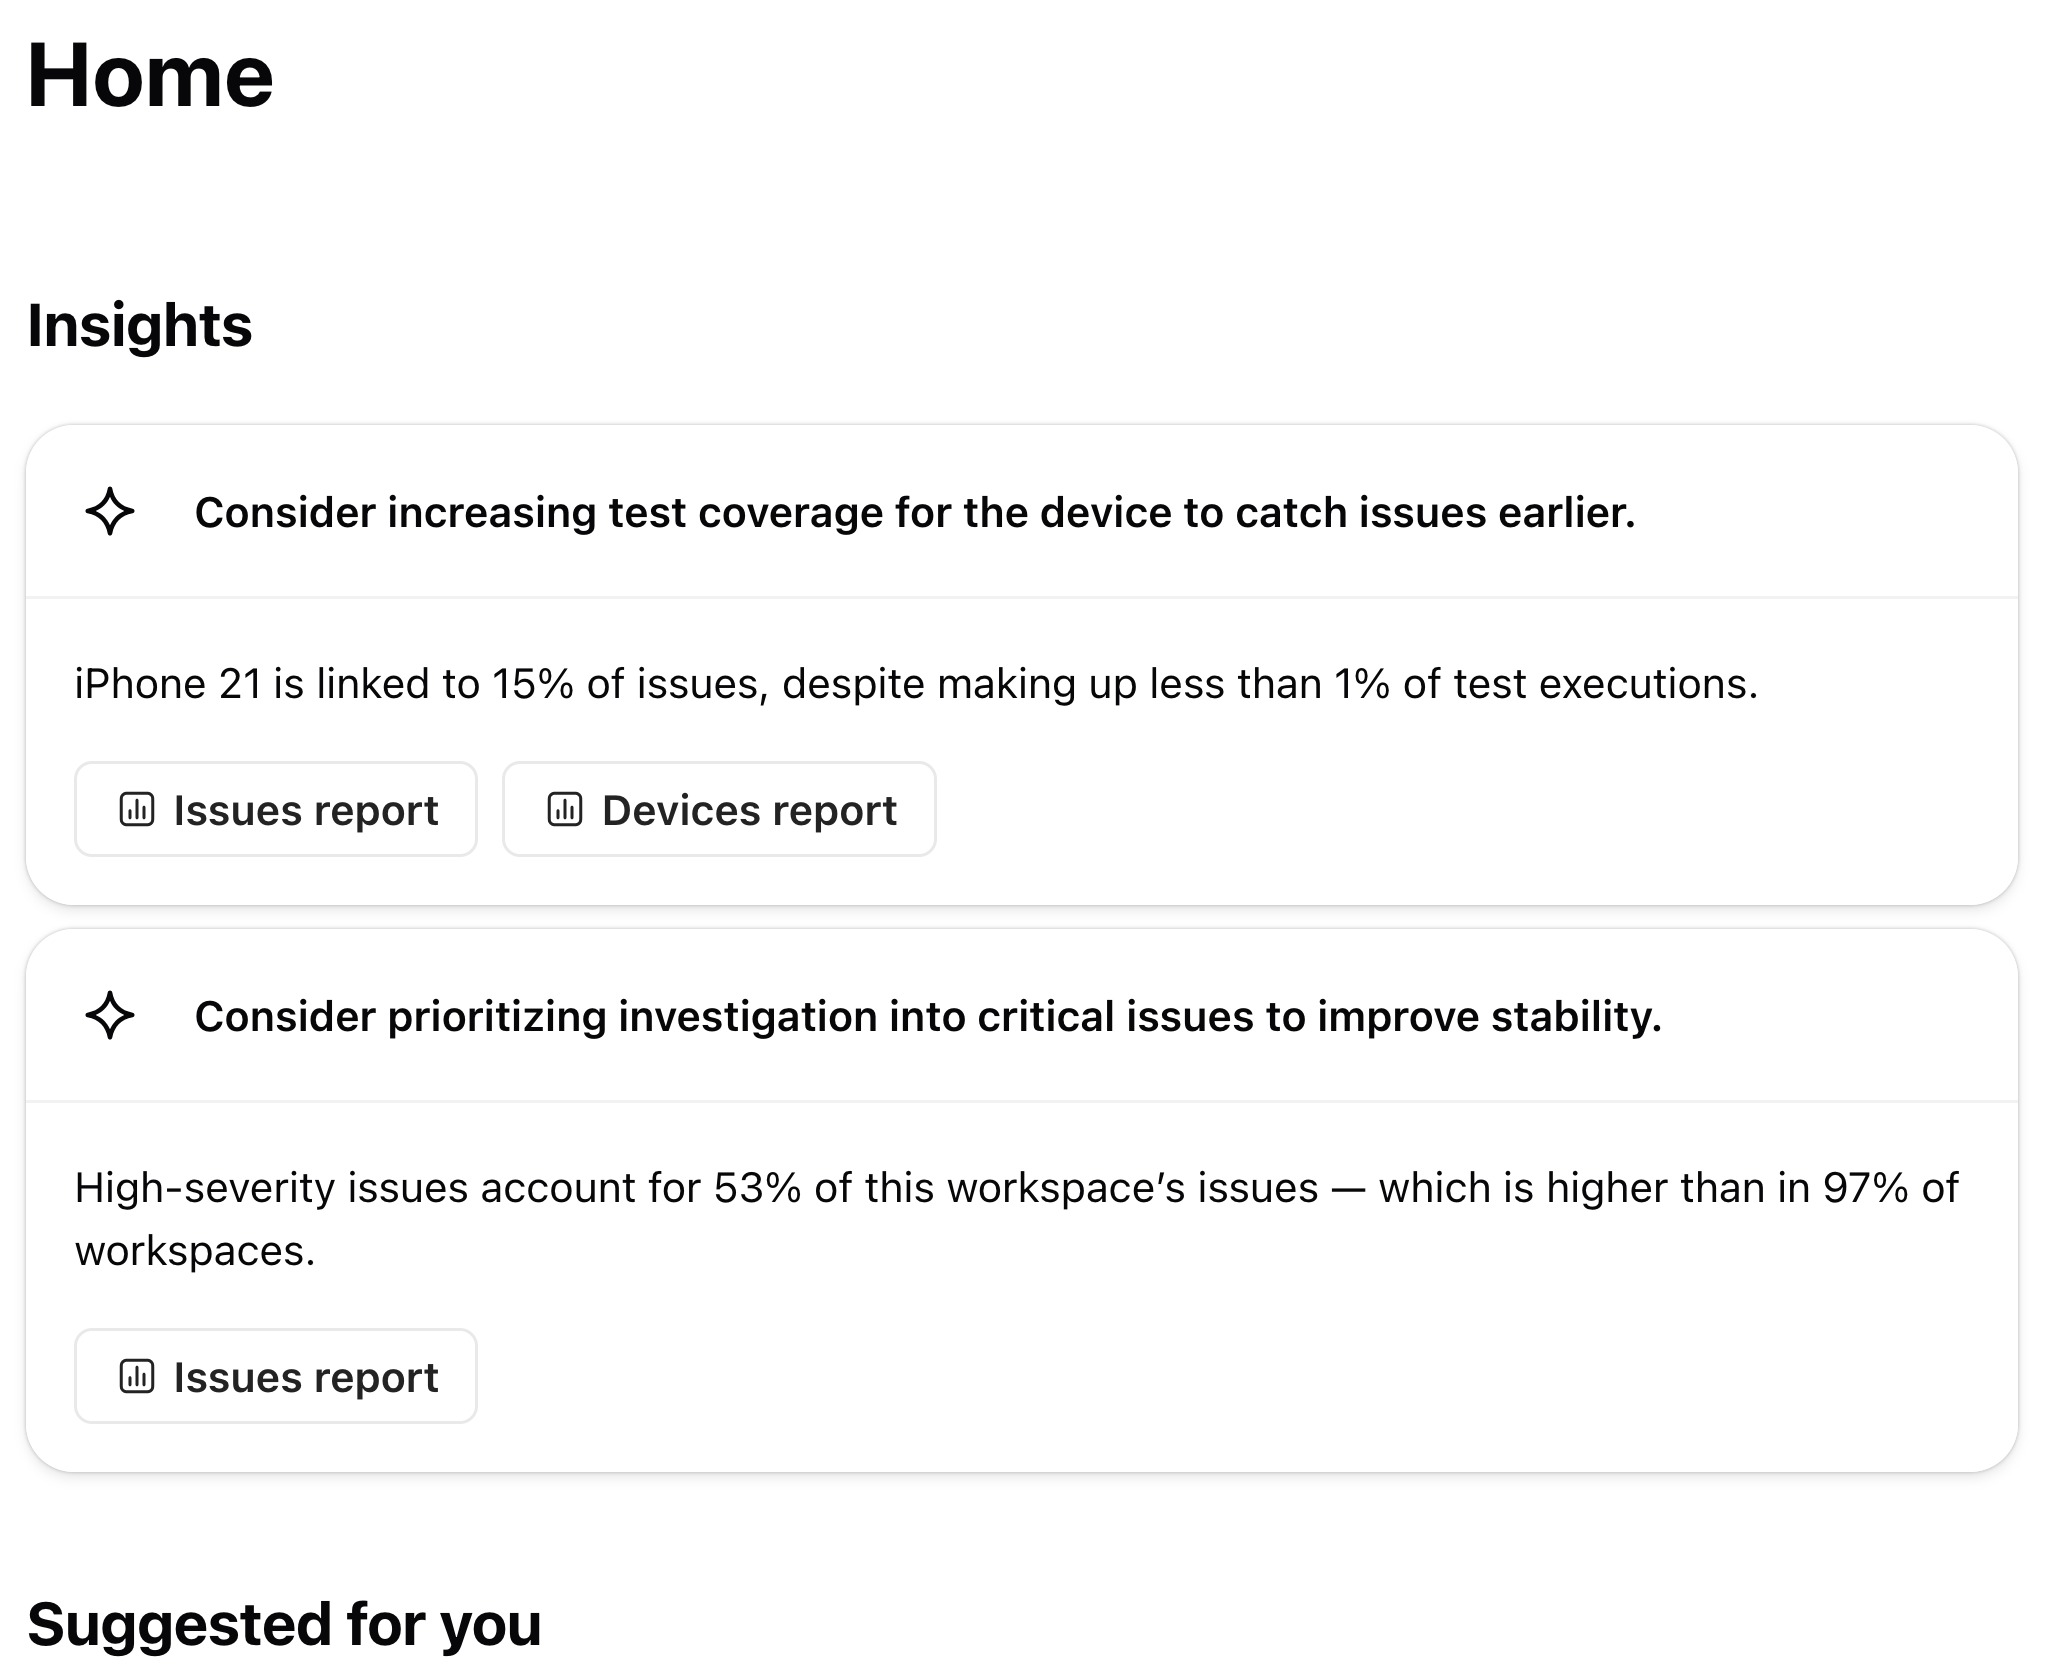Select the Insights section heading

(x=140, y=324)
